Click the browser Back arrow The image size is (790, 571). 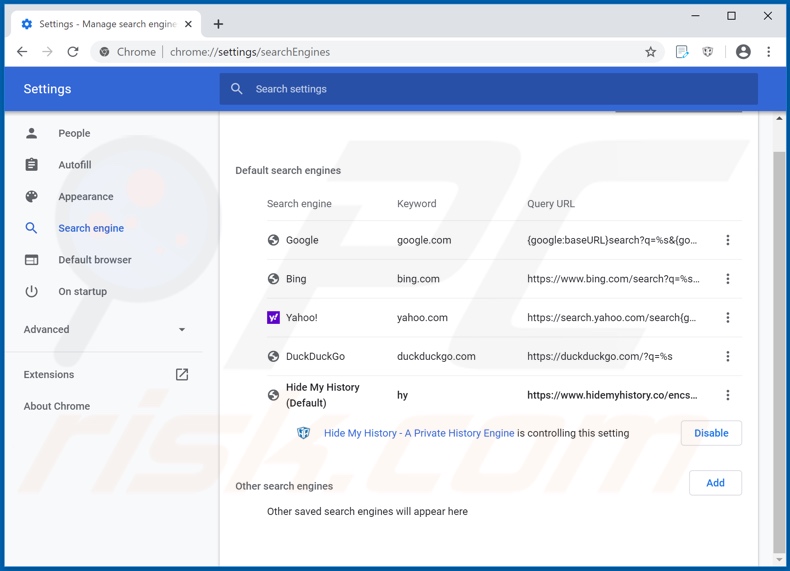click(22, 52)
